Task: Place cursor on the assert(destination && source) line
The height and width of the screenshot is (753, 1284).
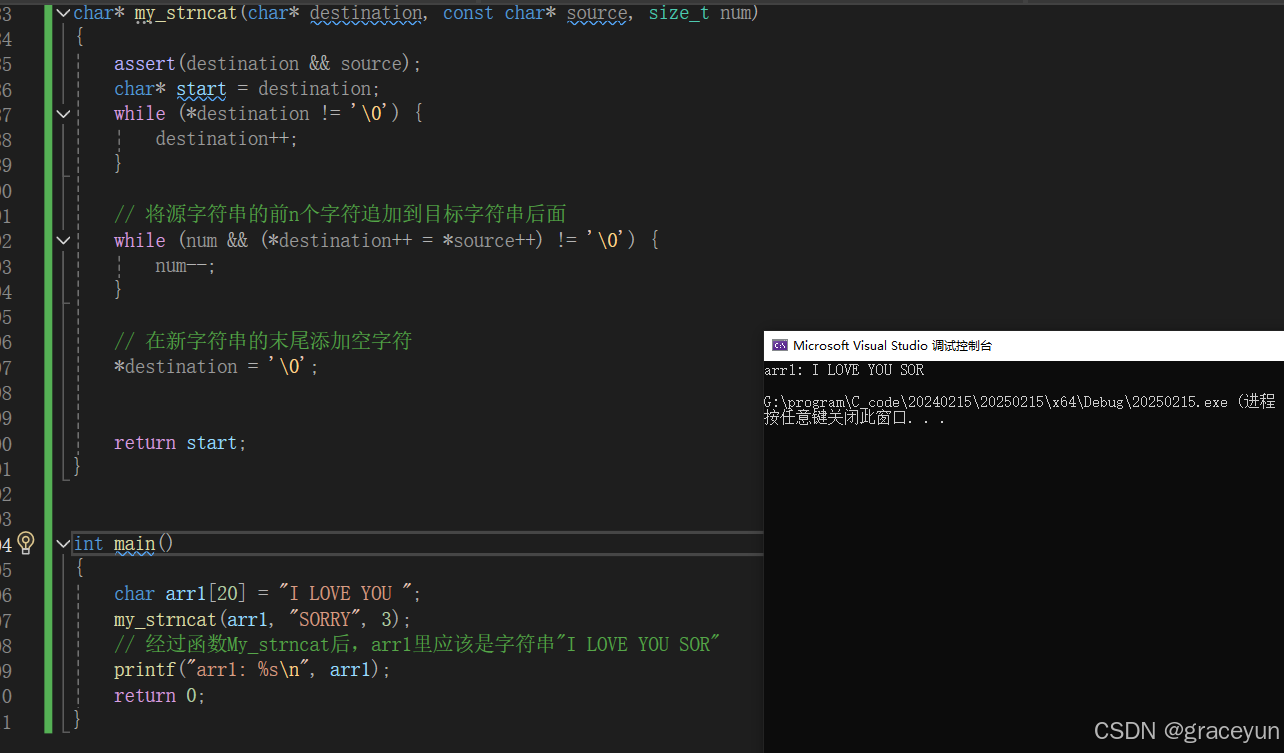Action: tap(268, 64)
